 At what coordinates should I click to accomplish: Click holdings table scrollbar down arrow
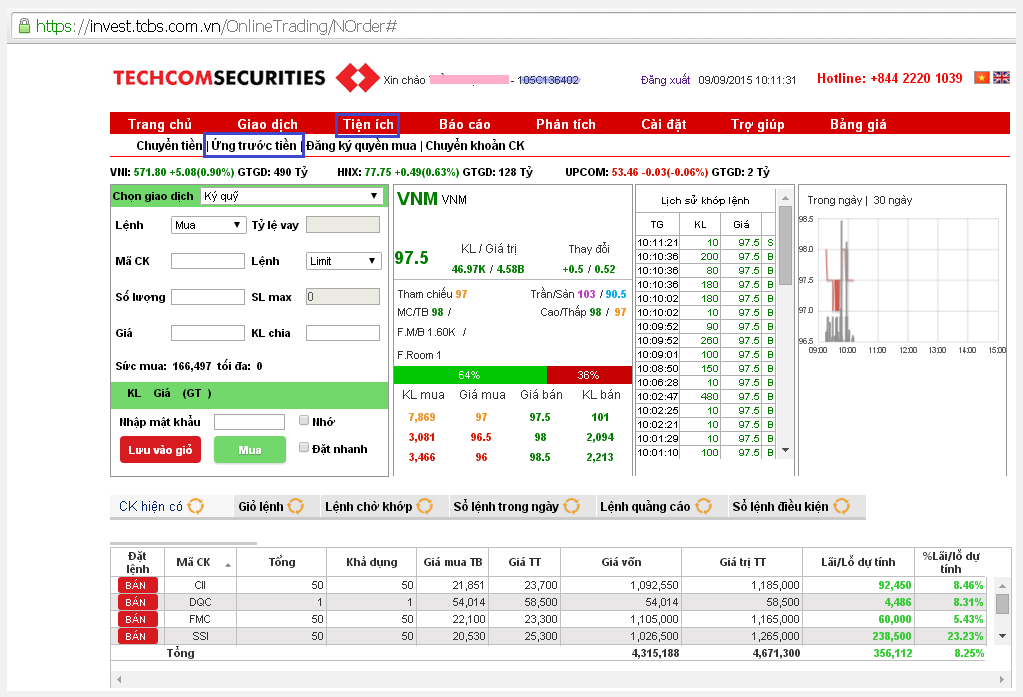1003,636
